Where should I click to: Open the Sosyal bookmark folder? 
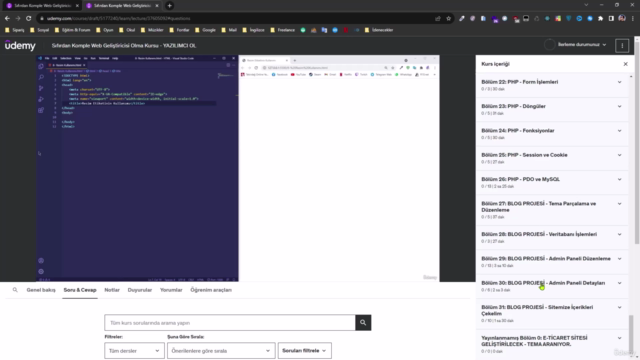click(40, 30)
